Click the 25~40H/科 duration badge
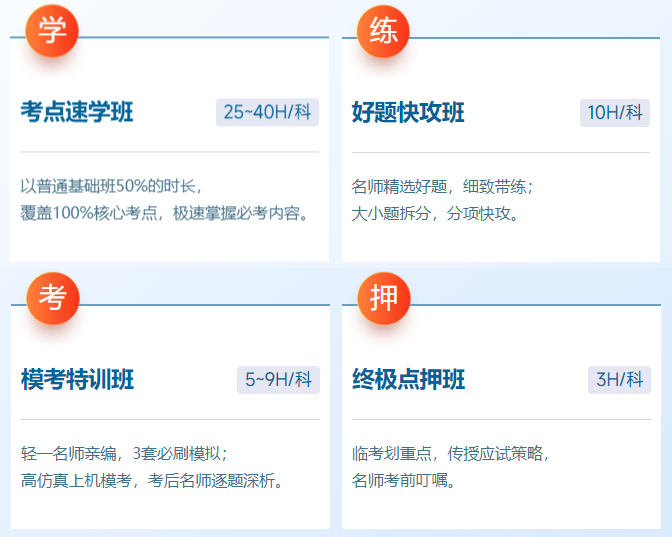Image resolution: width=672 pixels, height=537 pixels. point(267,112)
